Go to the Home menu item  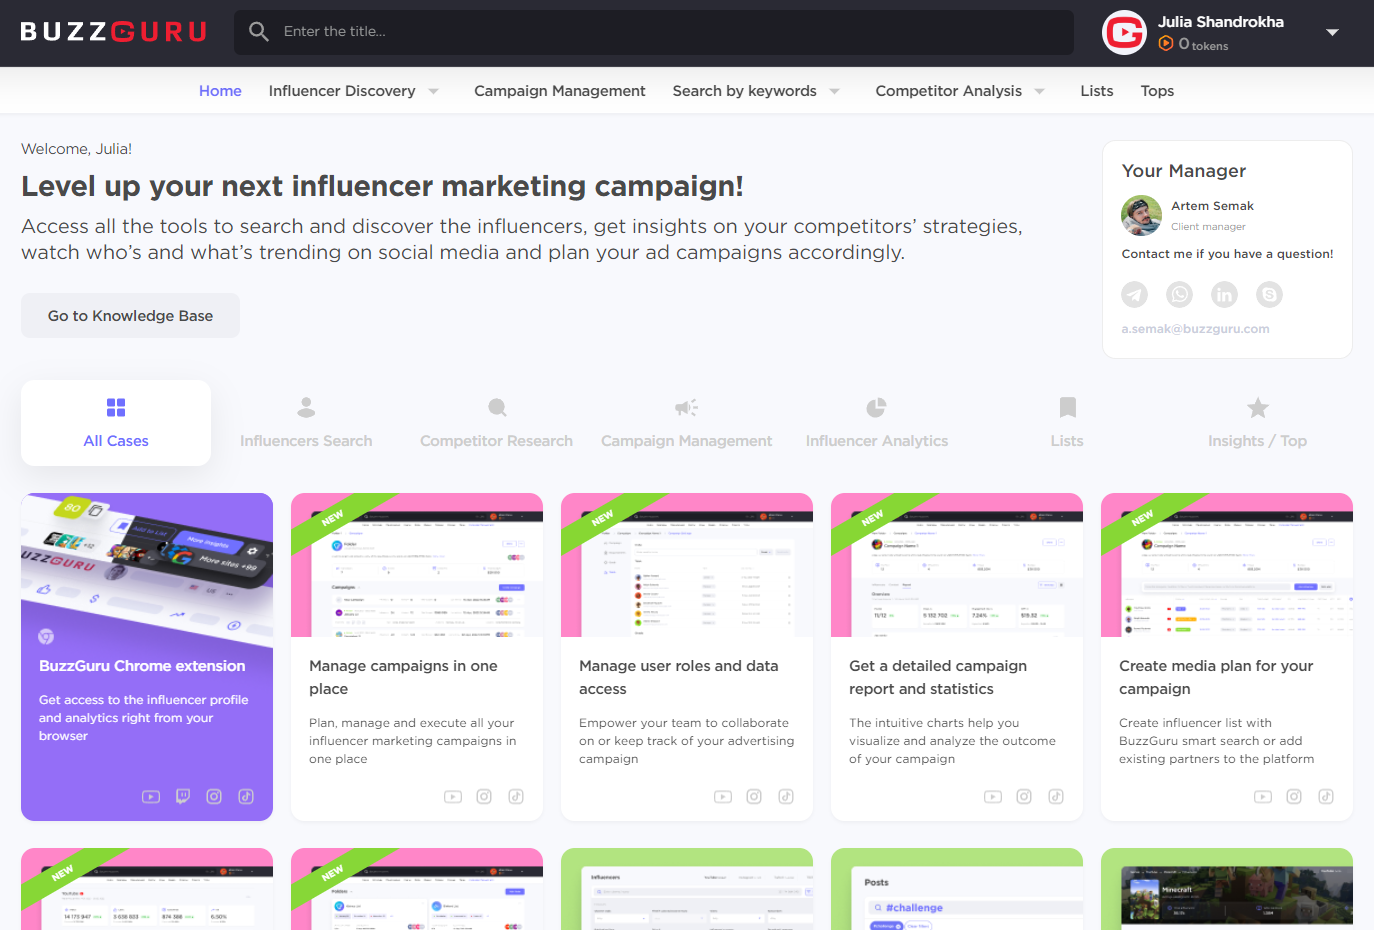pyautogui.click(x=220, y=91)
